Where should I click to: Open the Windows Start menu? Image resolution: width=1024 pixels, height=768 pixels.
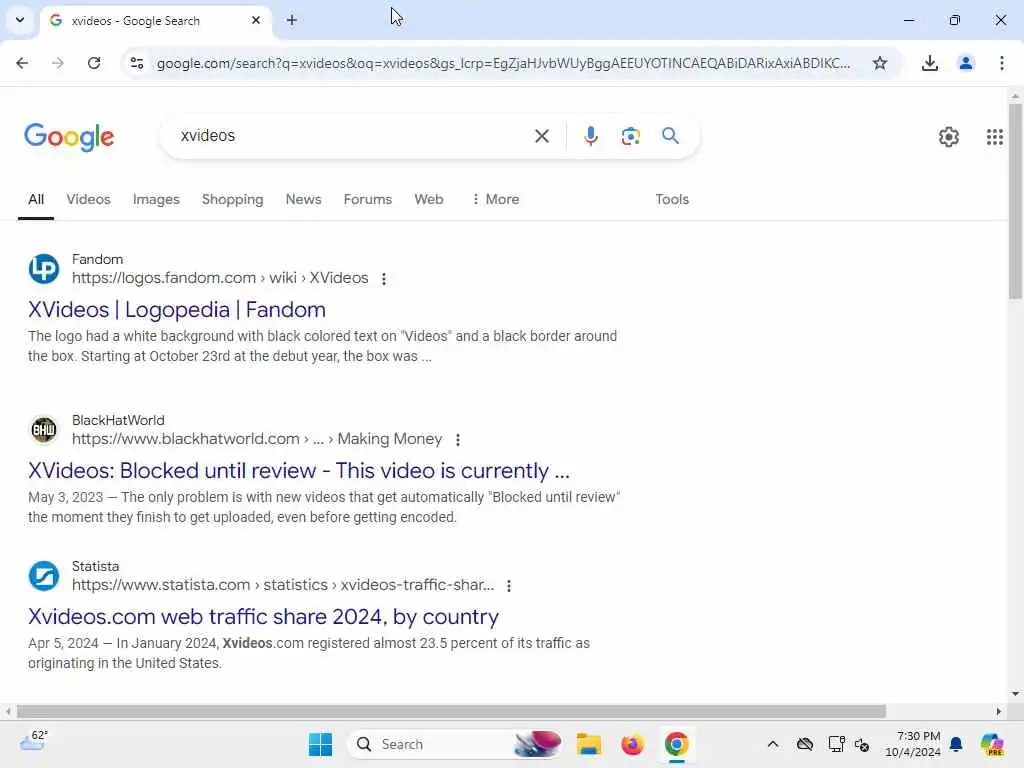click(x=320, y=744)
